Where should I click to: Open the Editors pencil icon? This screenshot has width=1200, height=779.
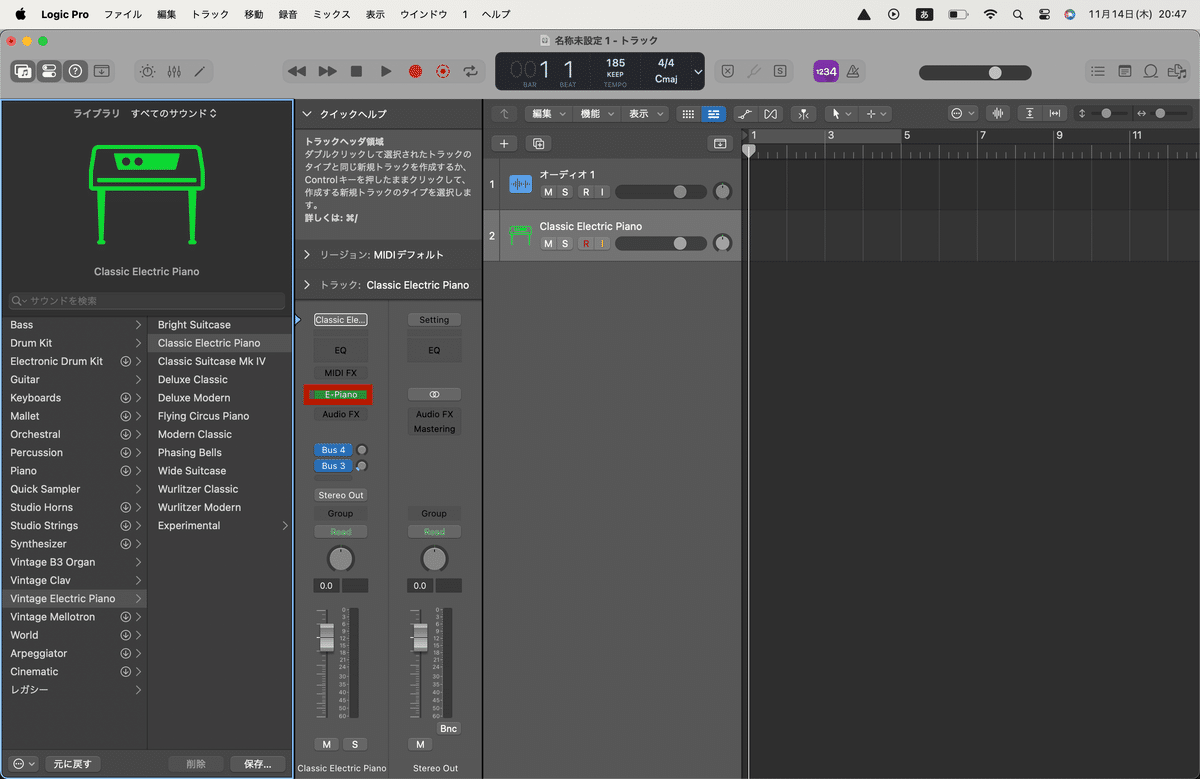pos(200,71)
